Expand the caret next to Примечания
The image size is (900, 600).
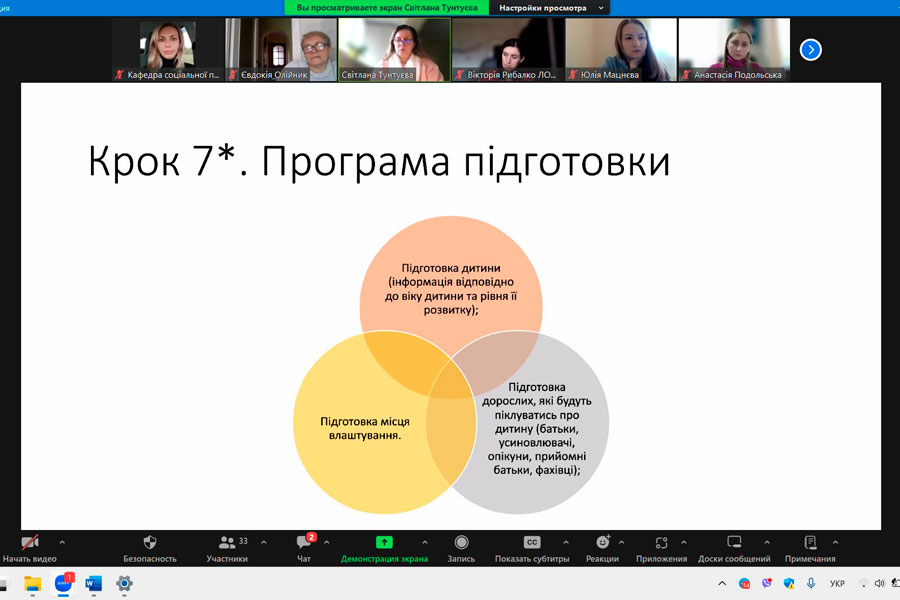click(836, 542)
